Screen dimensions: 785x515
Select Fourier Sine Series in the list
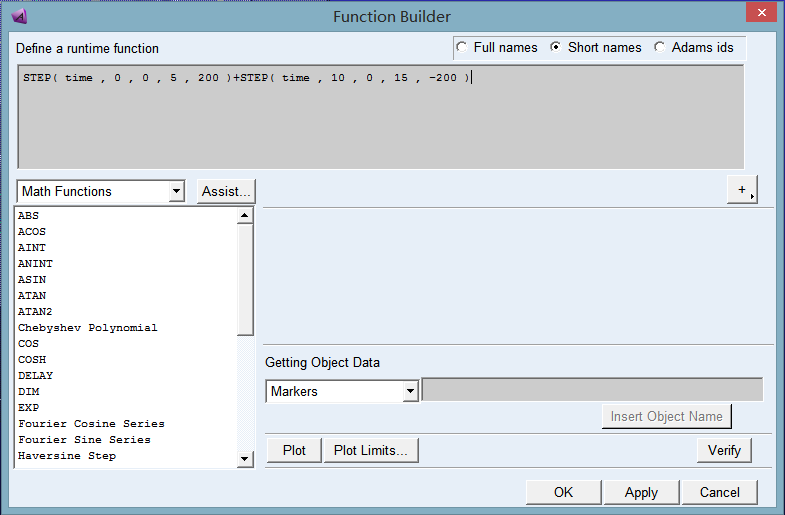coord(84,439)
